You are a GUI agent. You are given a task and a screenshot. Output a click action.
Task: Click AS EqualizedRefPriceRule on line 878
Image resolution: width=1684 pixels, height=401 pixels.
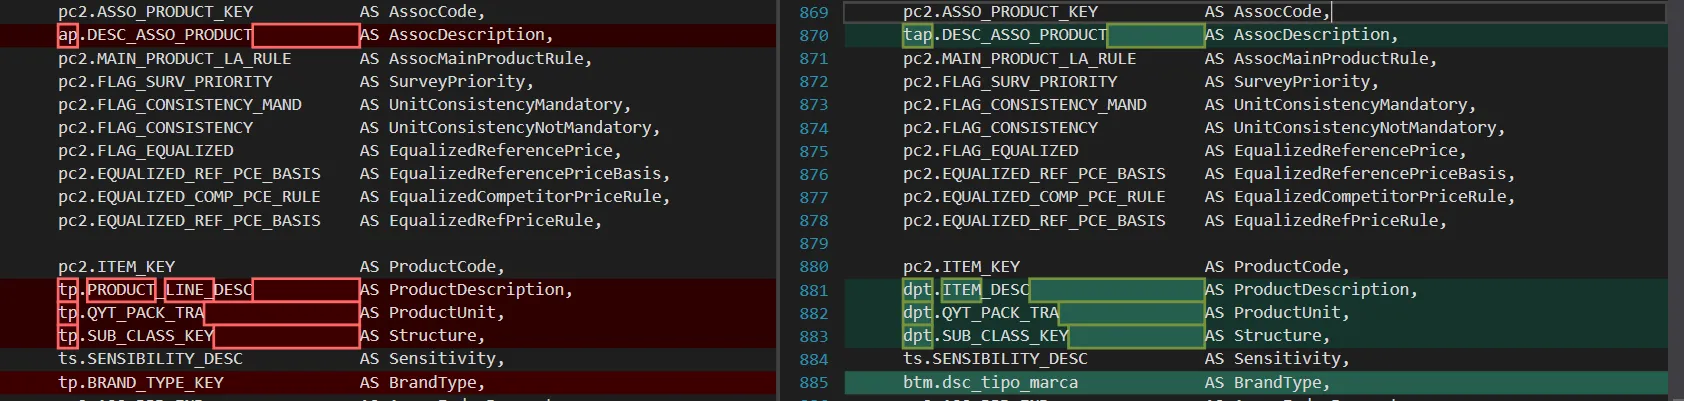(1325, 220)
